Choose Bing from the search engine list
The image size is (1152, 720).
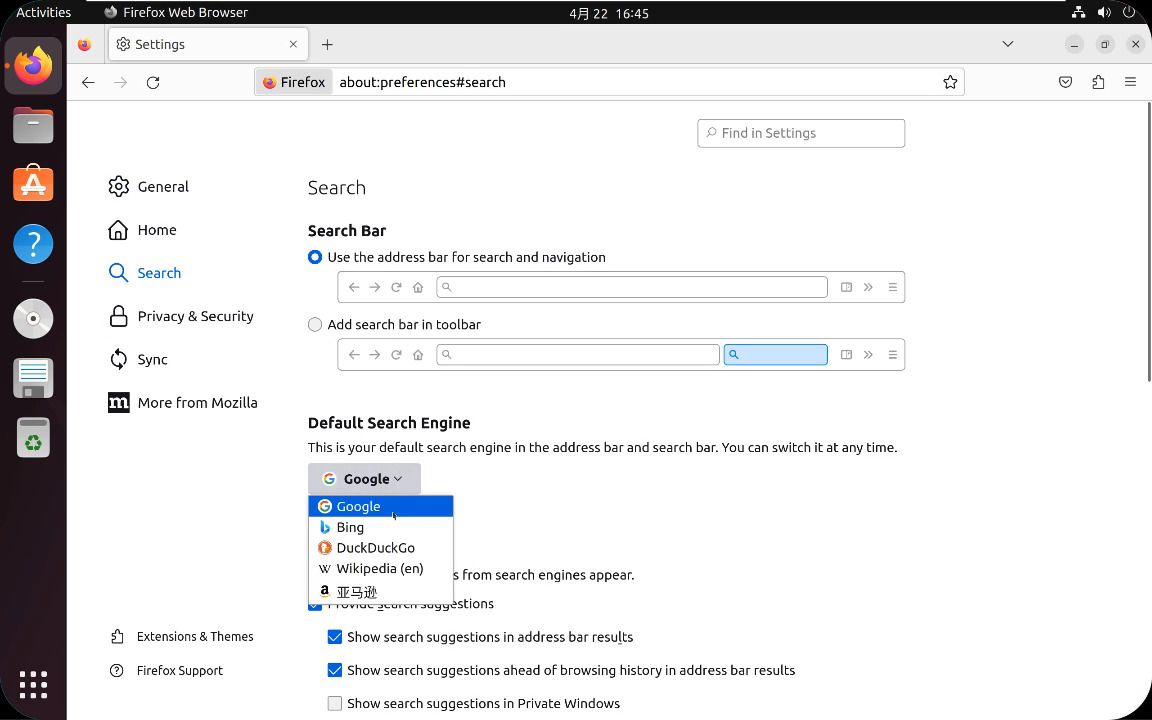point(350,527)
